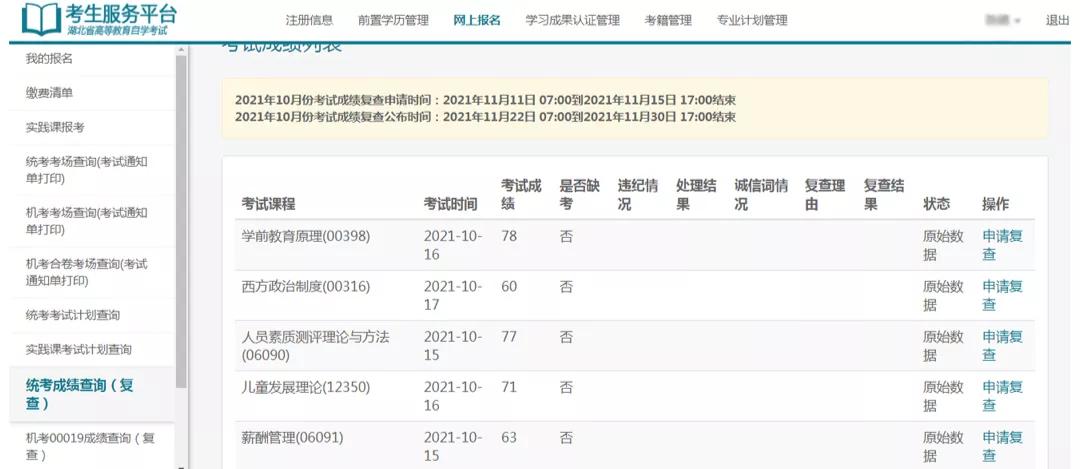The image size is (1080, 469).
Task: Click 申请复查 for 儿童发展理论(12350)
Action: (1002, 396)
